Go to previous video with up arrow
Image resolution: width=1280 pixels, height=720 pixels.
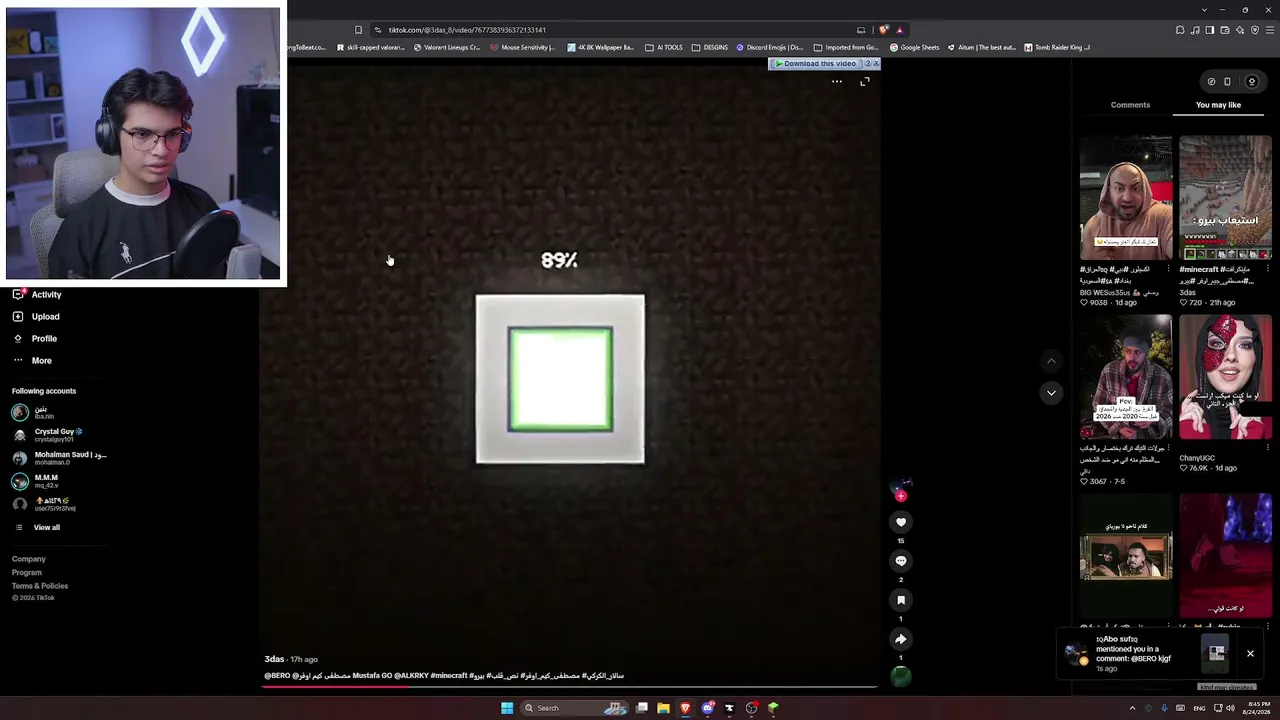[1051, 361]
